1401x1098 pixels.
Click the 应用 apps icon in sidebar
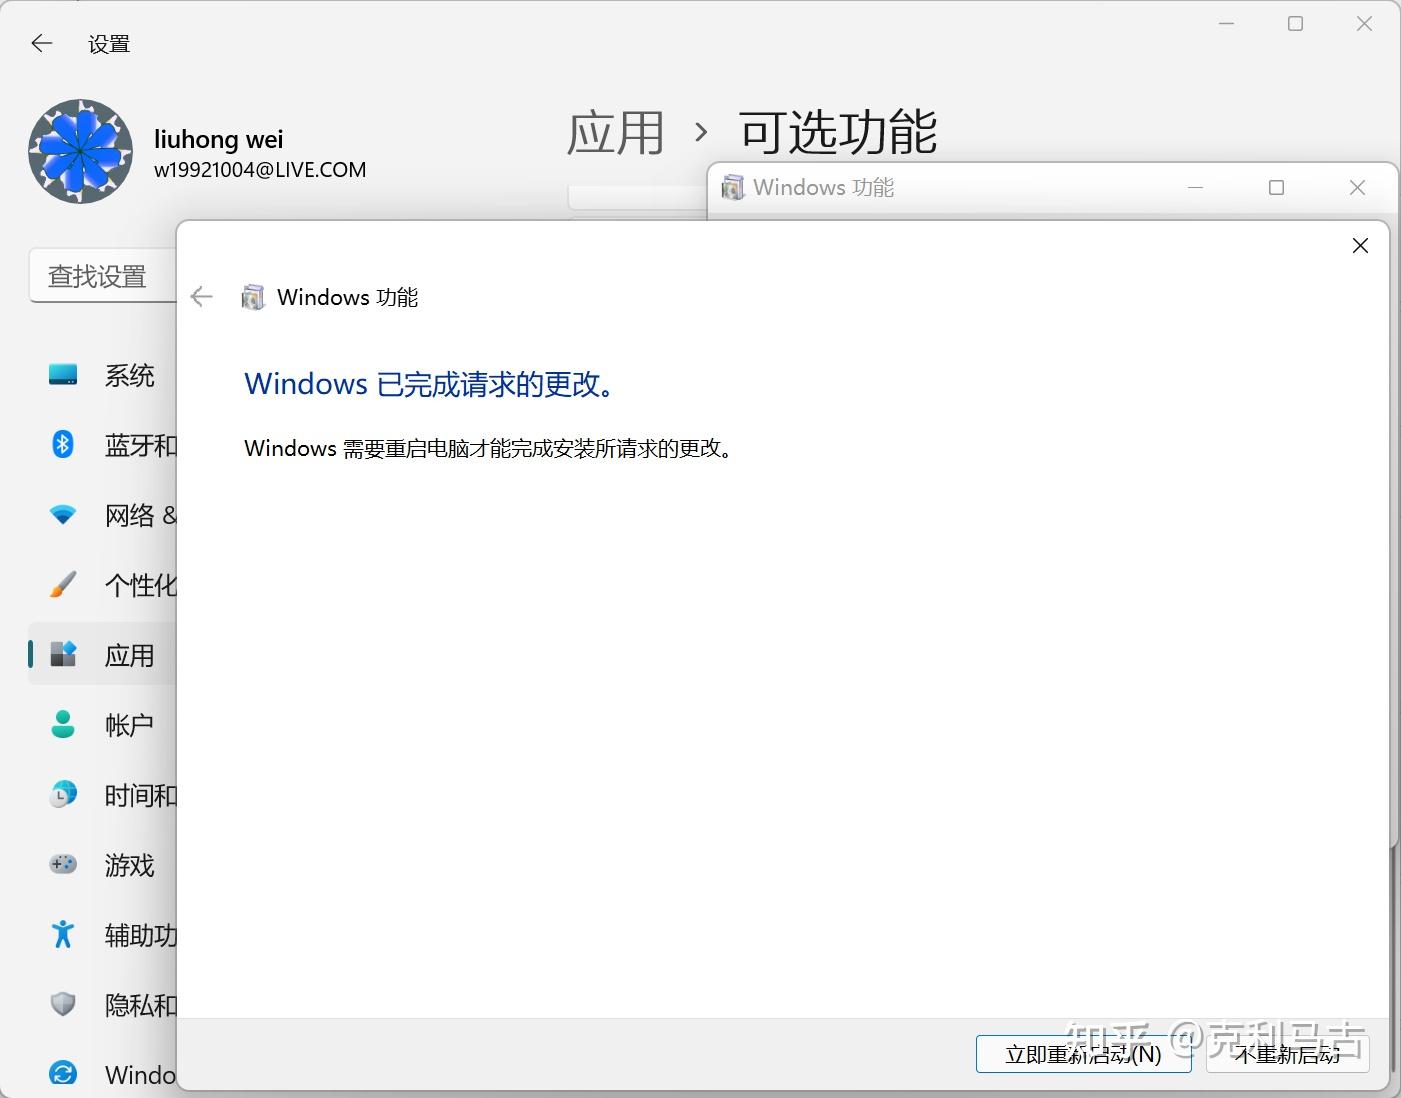63,654
